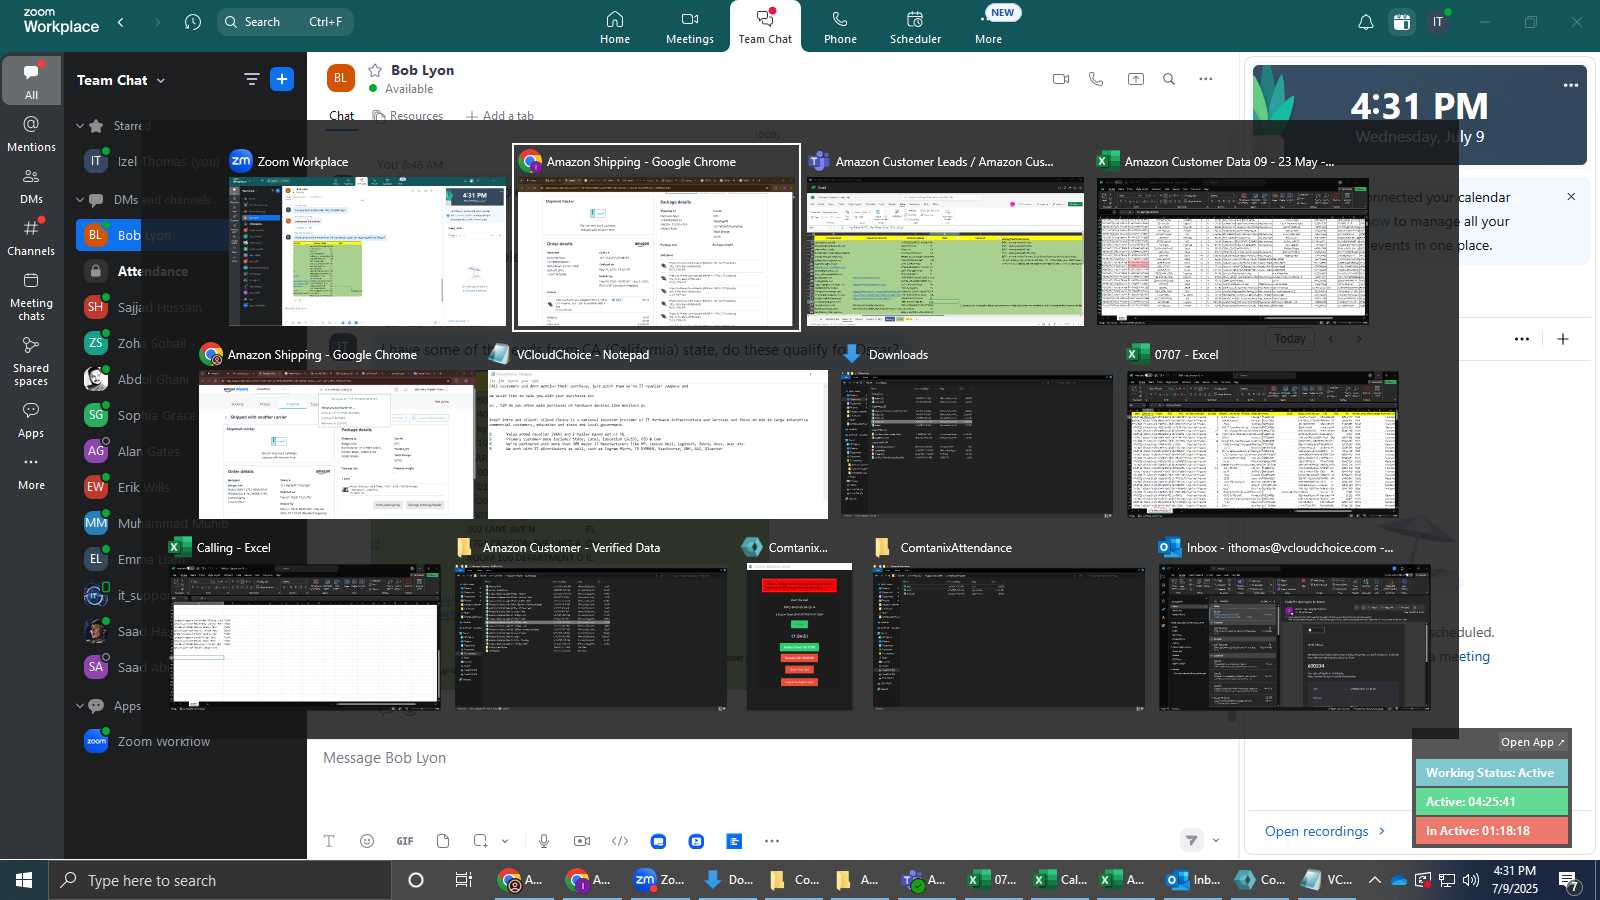Go back with the left arrow
1600x900 pixels.
(x=121, y=22)
